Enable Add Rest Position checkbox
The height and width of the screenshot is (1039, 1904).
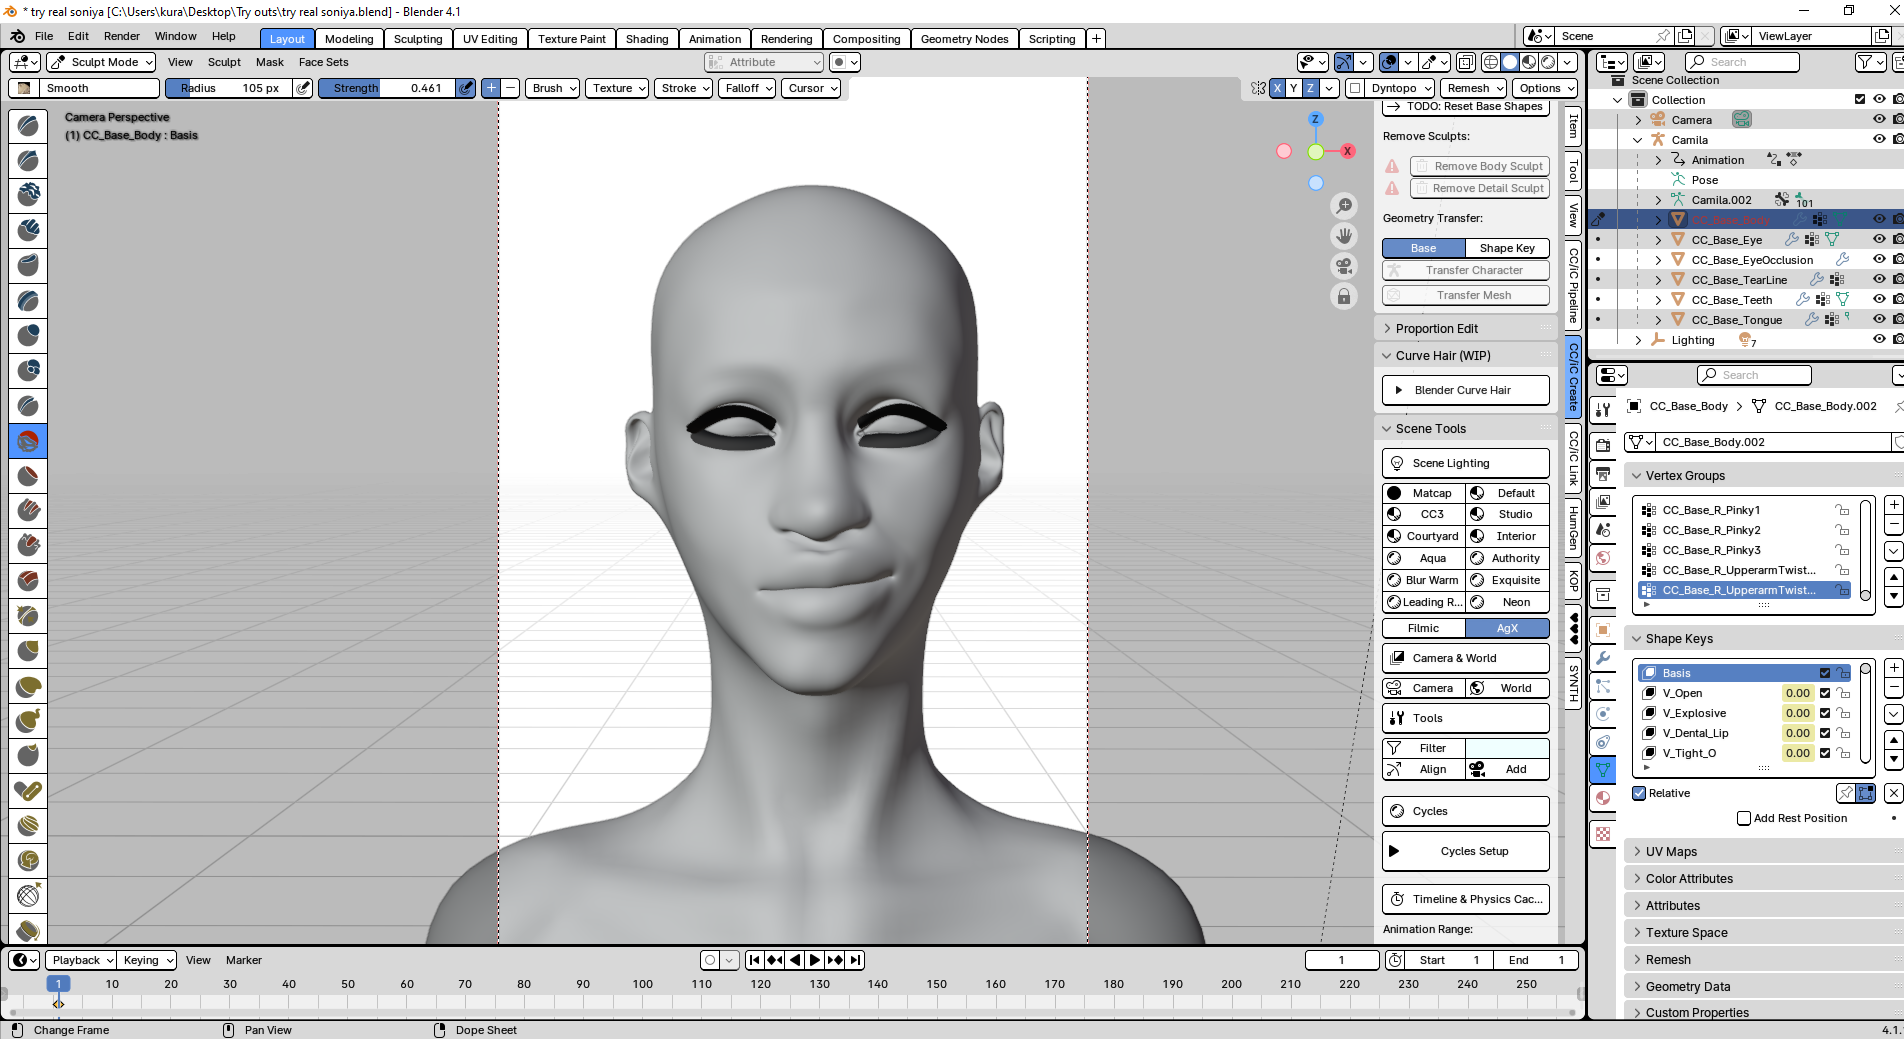pos(1744,818)
